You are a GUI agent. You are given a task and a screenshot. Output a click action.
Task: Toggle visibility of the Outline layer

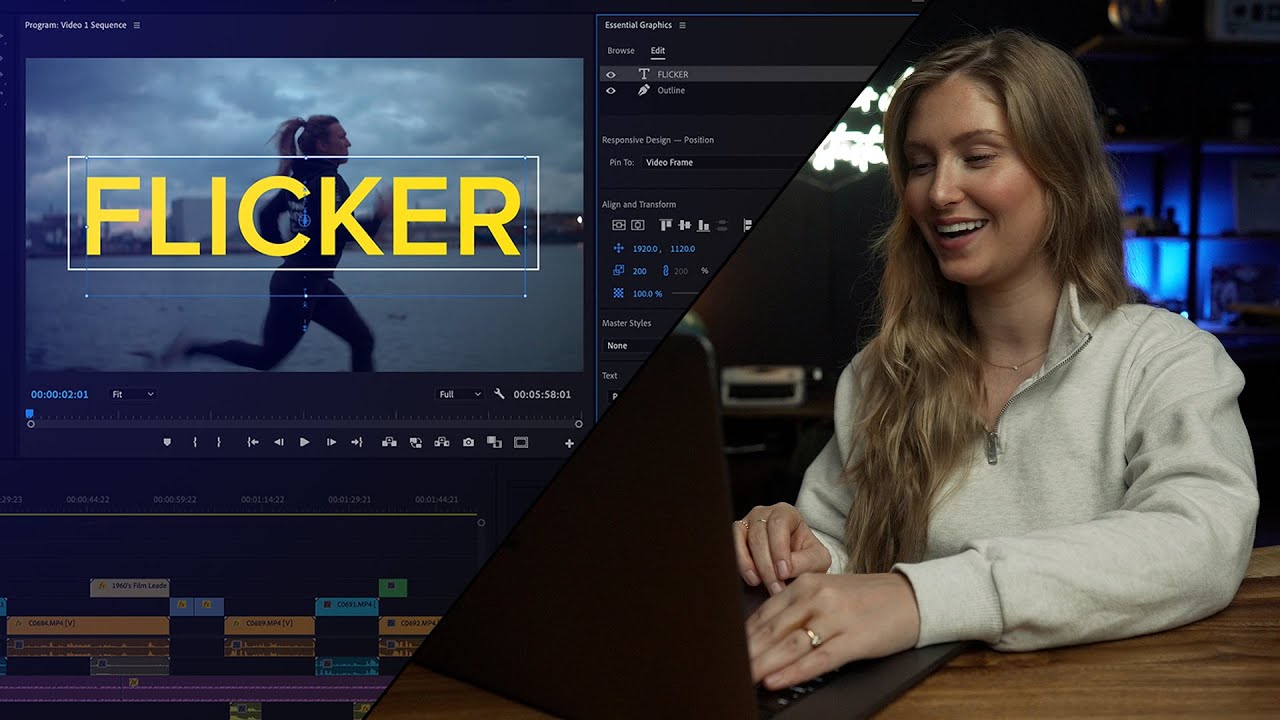(612, 90)
